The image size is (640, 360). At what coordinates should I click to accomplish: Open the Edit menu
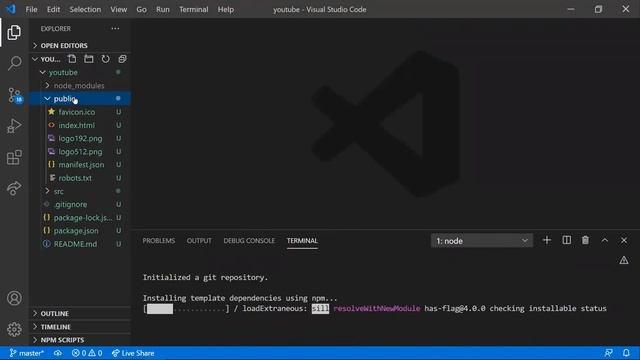click(x=53, y=9)
